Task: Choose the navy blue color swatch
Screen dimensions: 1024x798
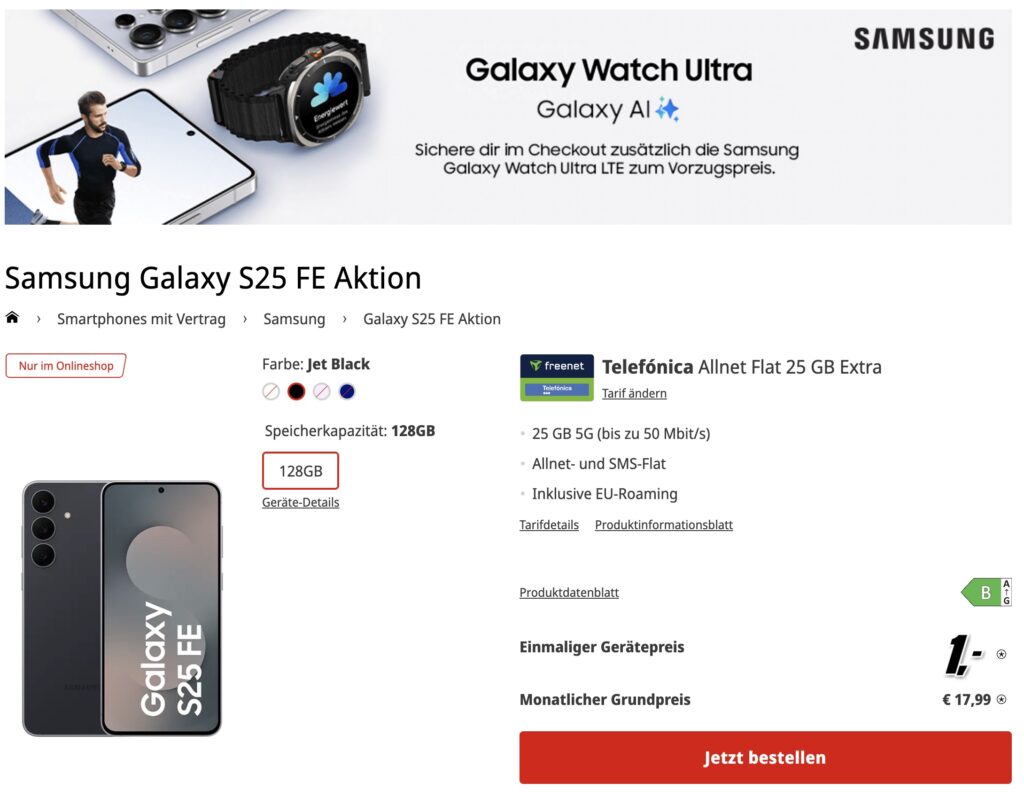Action: [347, 392]
